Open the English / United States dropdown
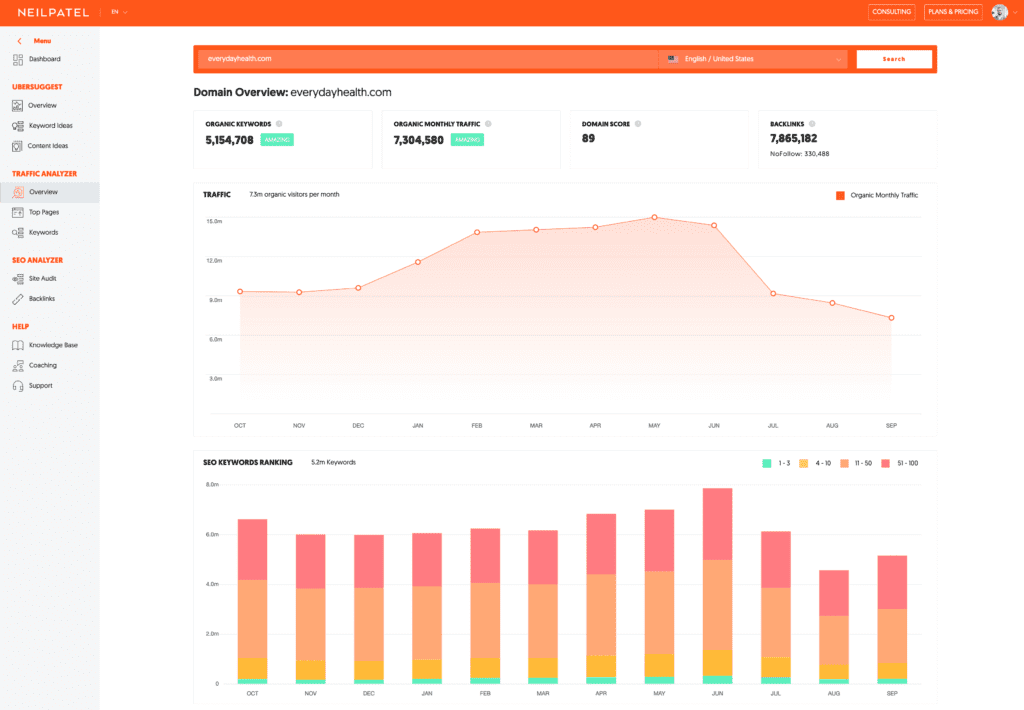 753,59
